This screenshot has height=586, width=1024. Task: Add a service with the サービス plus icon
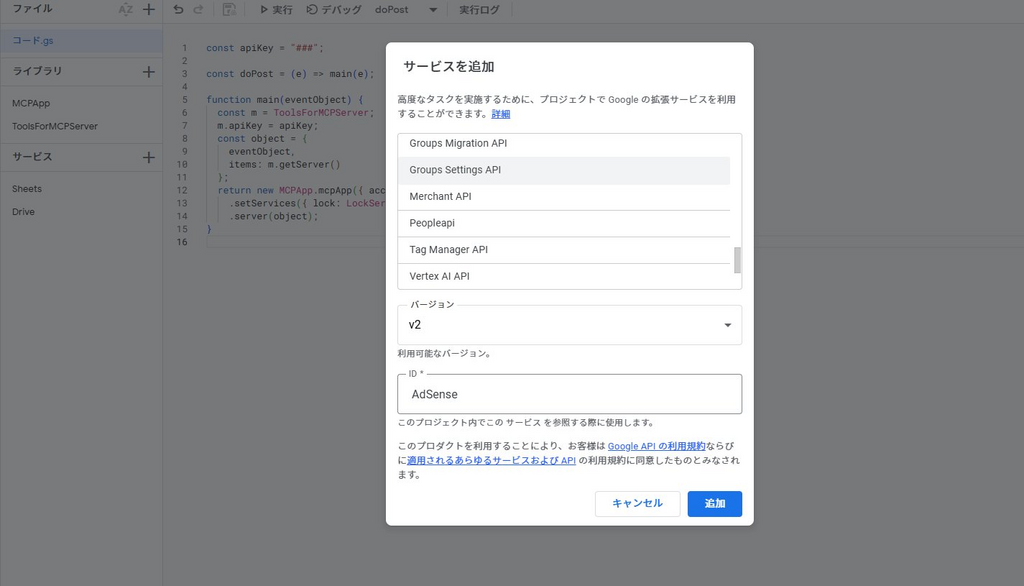[x=148, y=156]
